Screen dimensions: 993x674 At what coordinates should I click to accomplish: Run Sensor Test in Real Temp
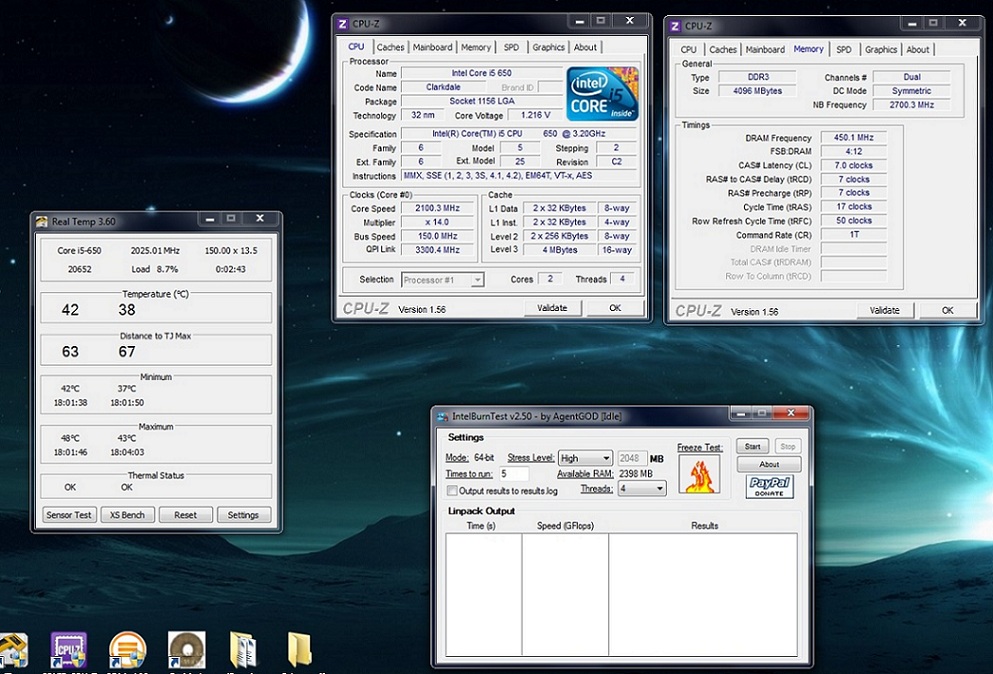(x=69, y=515)
